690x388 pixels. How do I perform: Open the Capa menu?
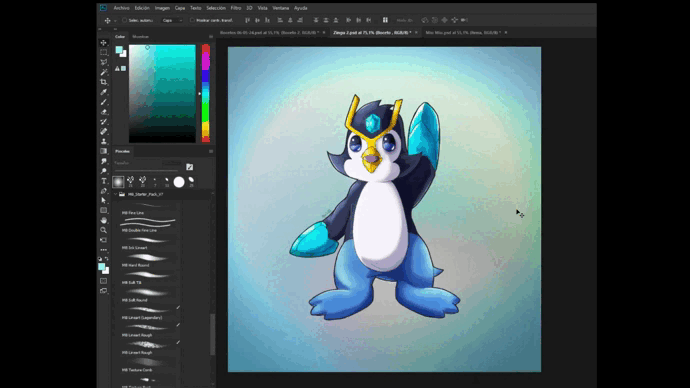180,8
